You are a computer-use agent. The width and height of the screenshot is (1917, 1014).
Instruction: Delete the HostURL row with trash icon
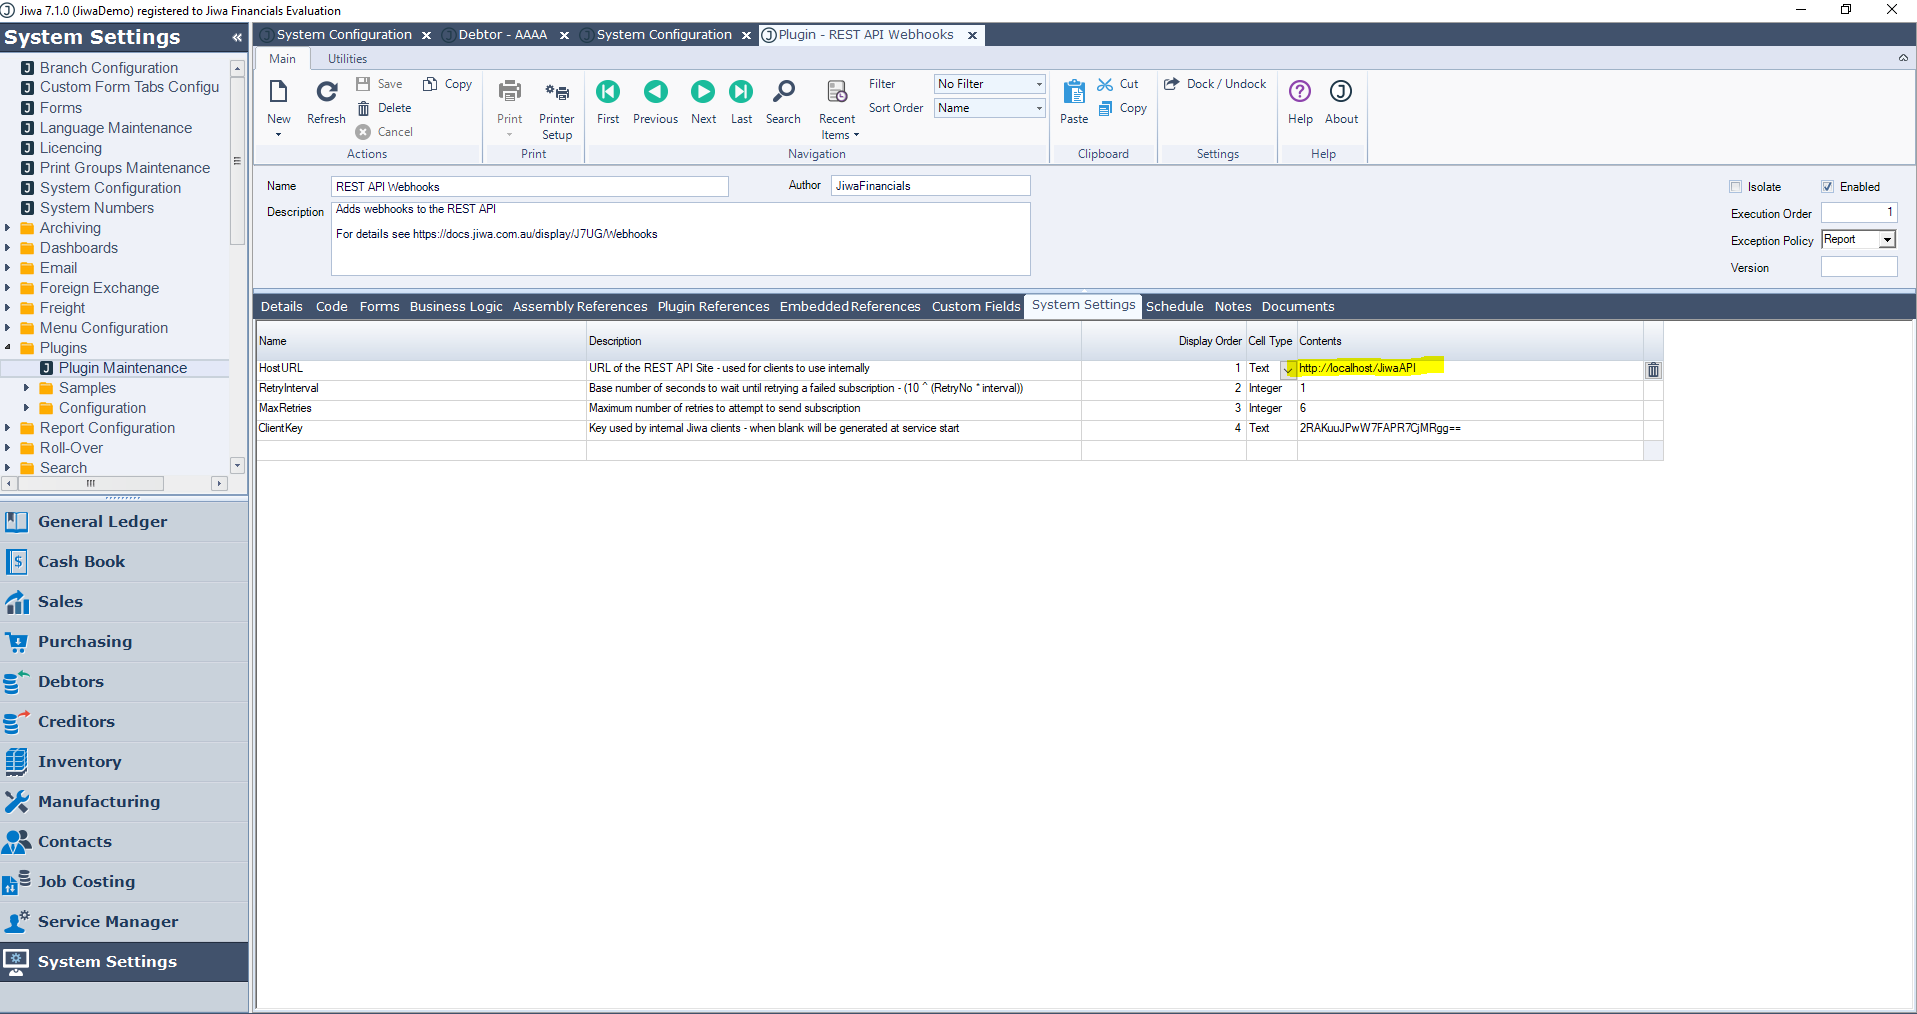point(1653,370)
